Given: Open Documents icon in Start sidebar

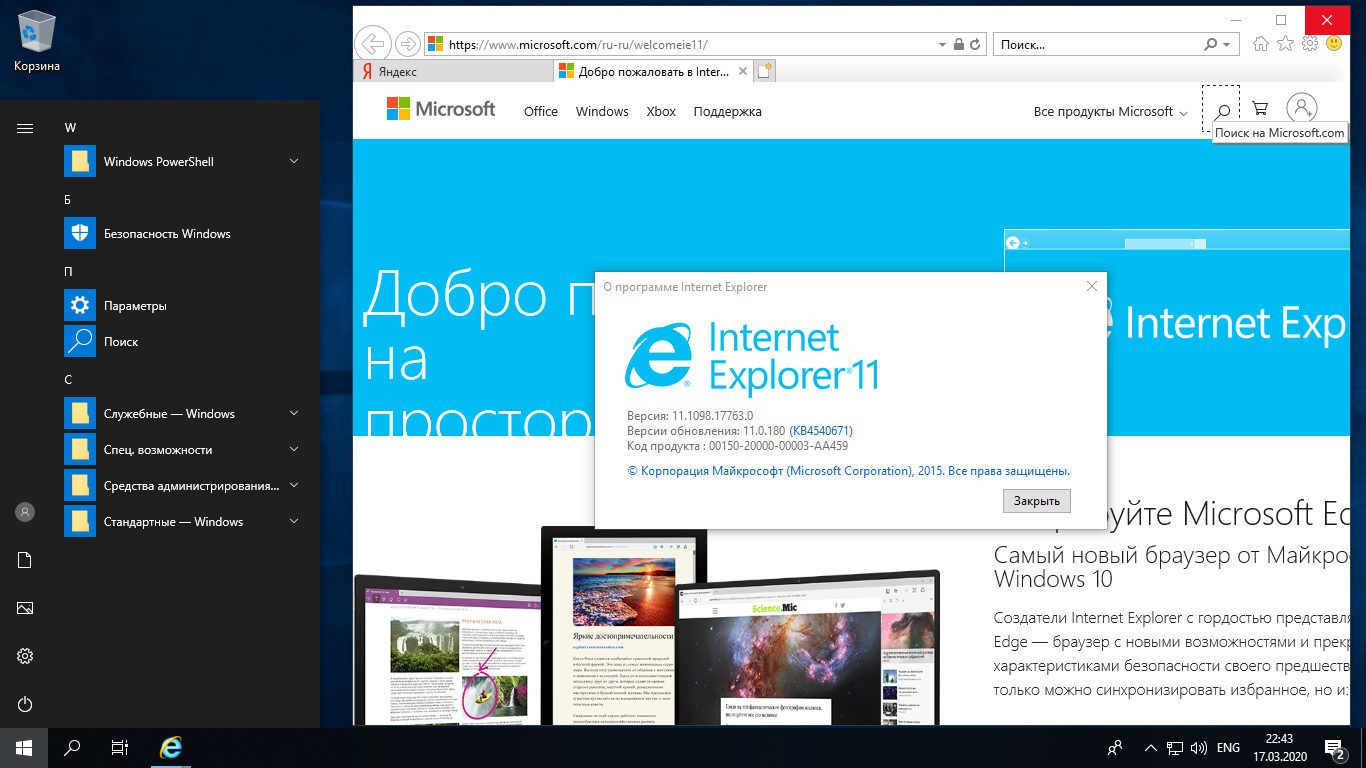Looking at the screenshot, I should click(x=25, y=560).
